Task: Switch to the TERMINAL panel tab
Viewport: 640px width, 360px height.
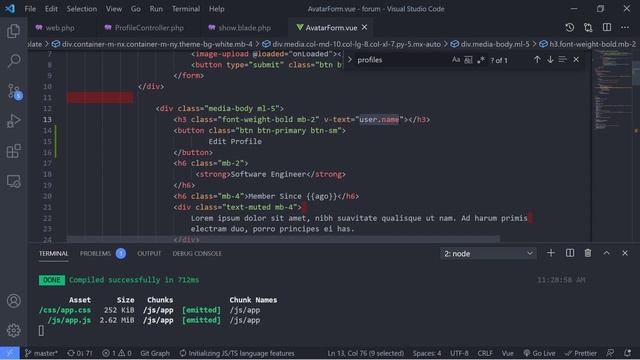Action: click(53, 253)
